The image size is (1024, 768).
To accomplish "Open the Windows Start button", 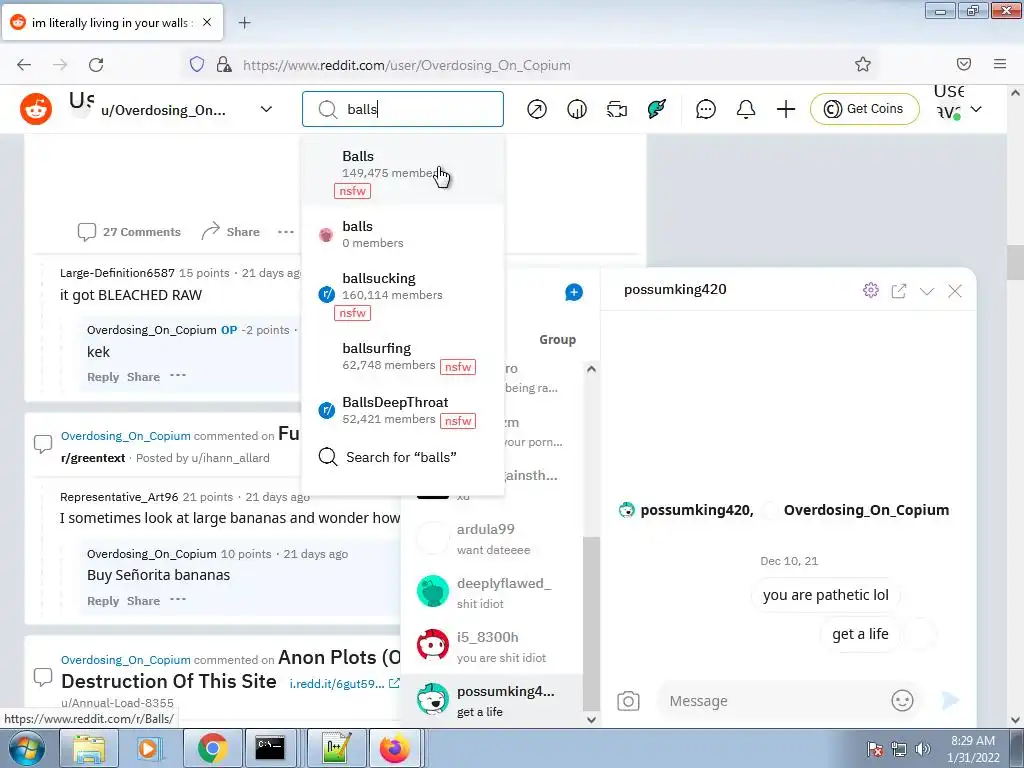I will point(26,748).
